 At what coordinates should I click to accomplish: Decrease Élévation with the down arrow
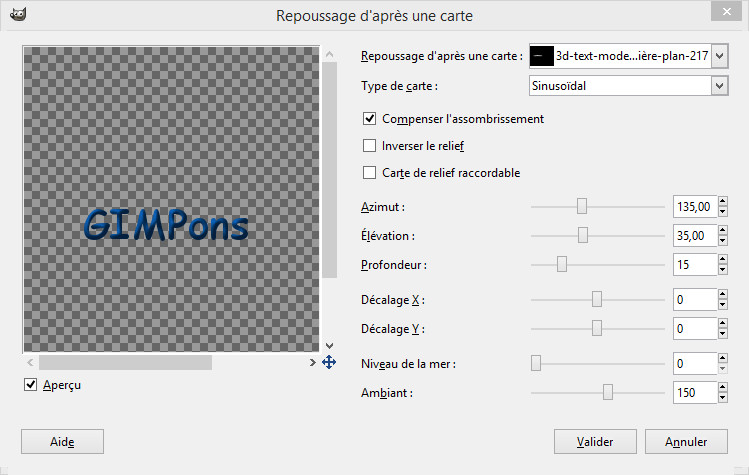(x=723, y=240)
